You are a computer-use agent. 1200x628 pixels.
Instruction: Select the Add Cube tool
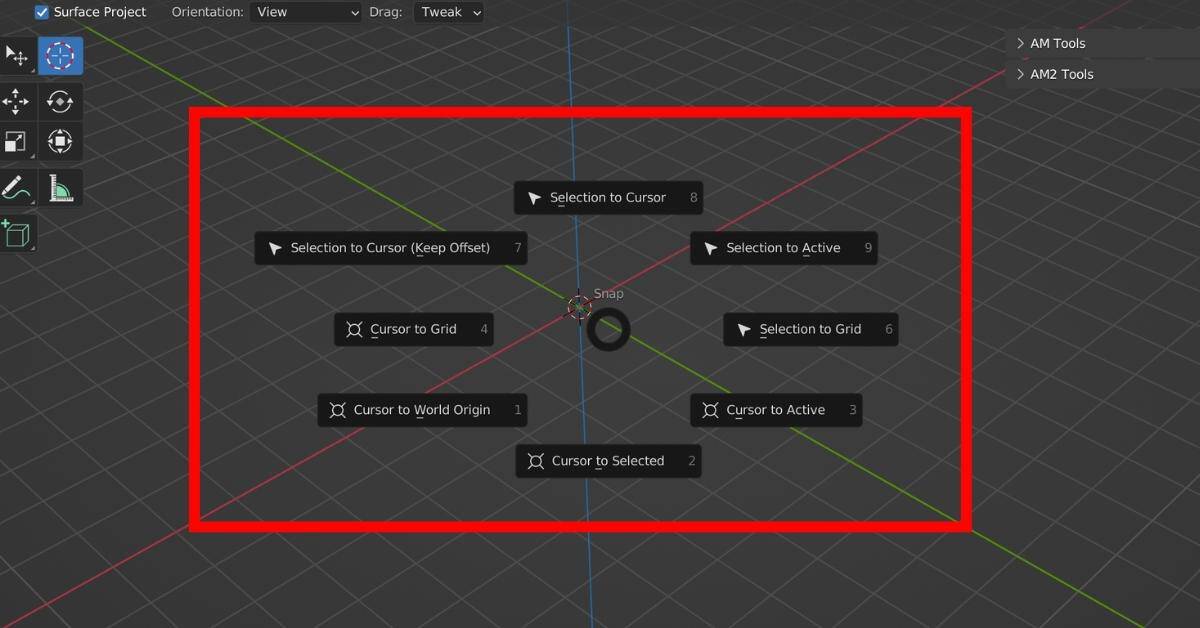pyautogui.click(x=16, y=233)
